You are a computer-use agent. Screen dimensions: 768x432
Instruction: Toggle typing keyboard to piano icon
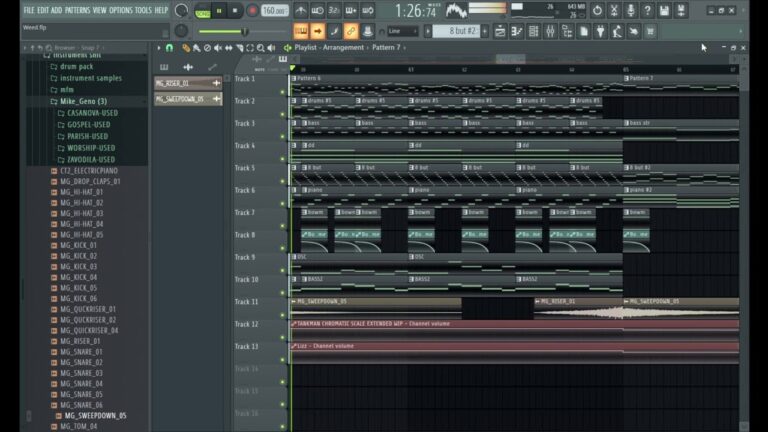(301, 31)
